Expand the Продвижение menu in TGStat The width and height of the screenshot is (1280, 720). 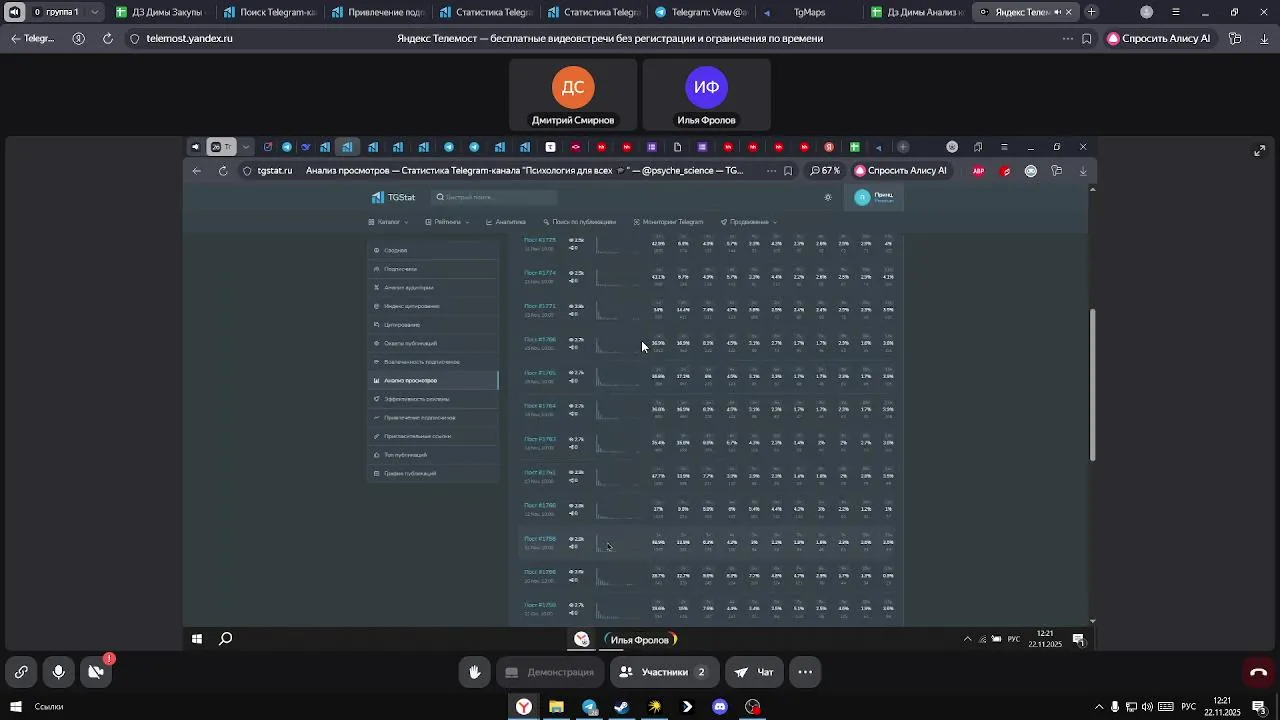749,222
